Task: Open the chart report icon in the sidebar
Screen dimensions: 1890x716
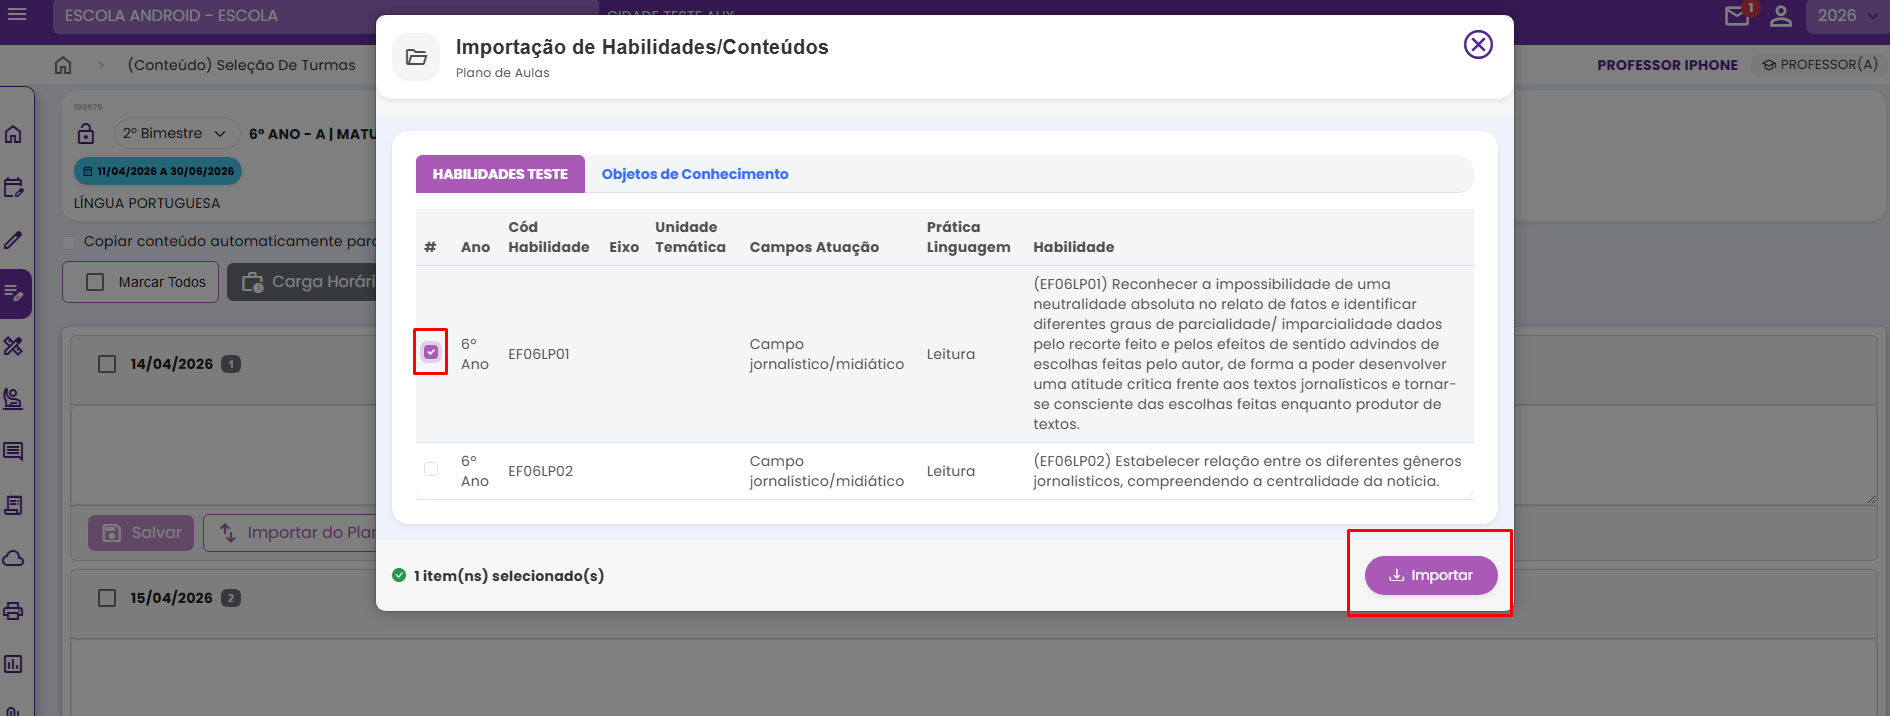Action: (x=14, y=664)
